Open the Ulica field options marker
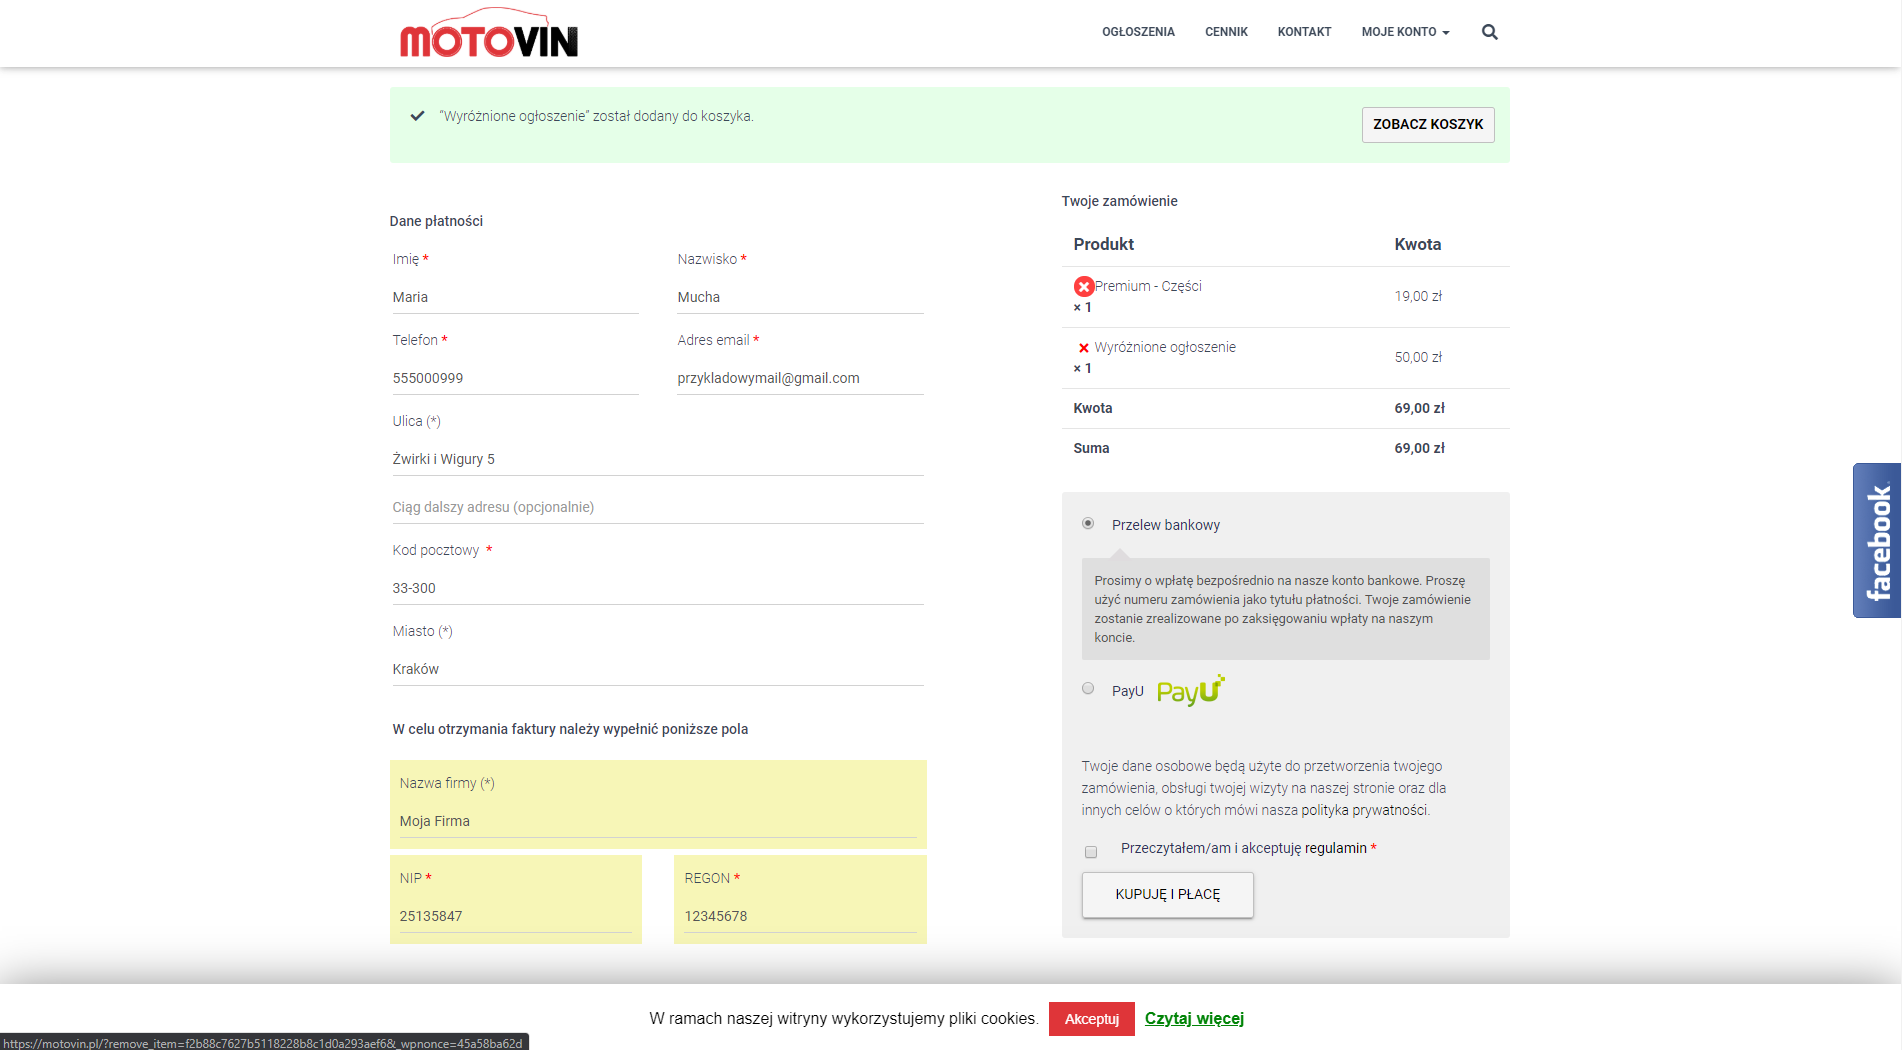This screenshot has height=1050, width=1902. 435,421
